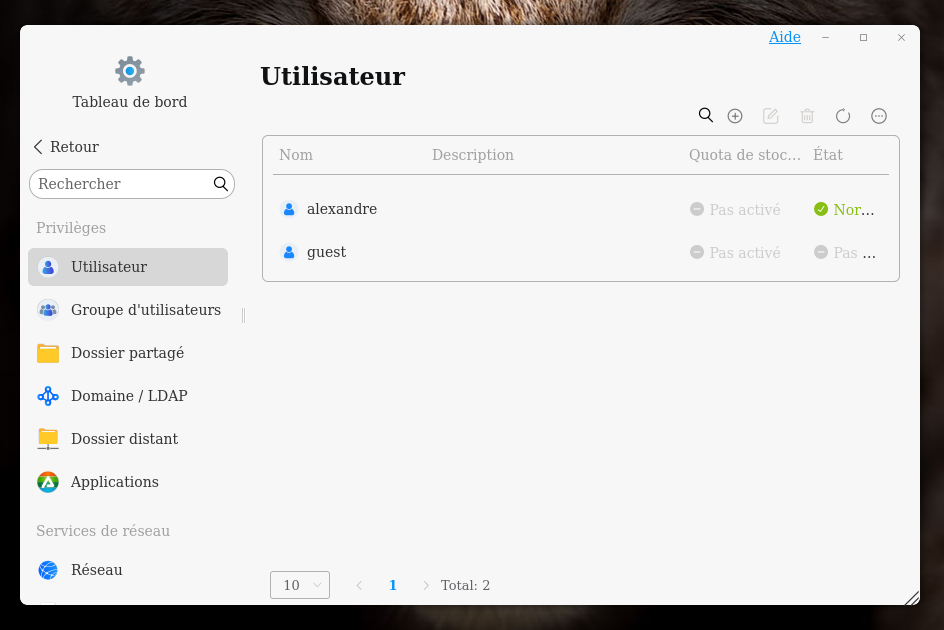Image resolution: width=944 pixels, height=630 pixels.
Task: Select the Applications sidebar icon
Action: pyautogui.click(x=48, y=482)
